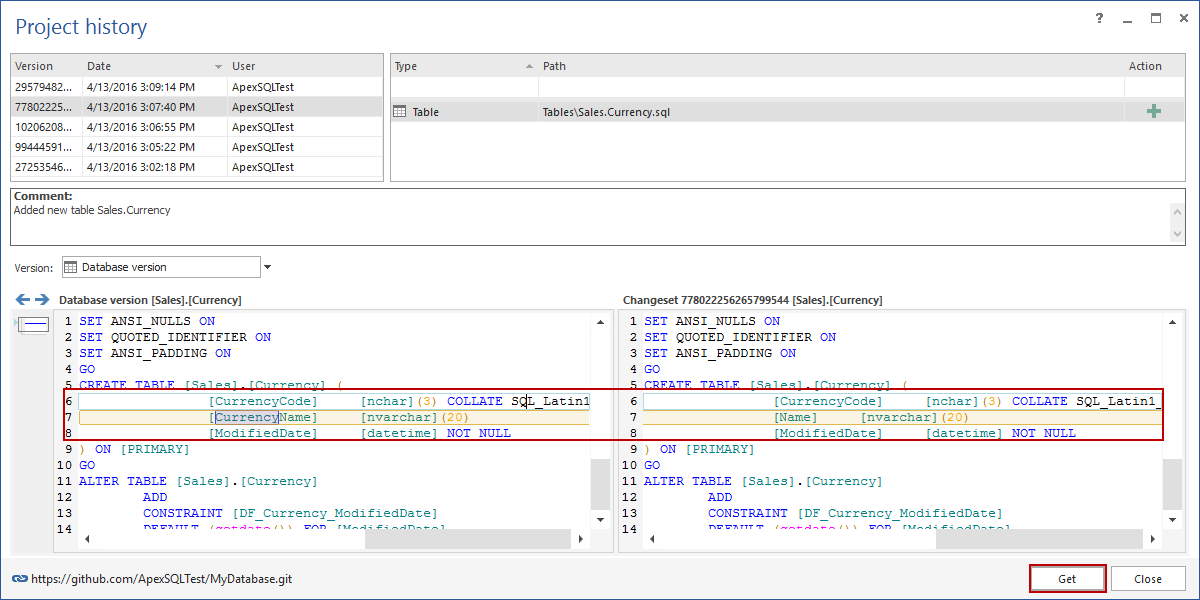Sort version list by Date column

[150, 66]
